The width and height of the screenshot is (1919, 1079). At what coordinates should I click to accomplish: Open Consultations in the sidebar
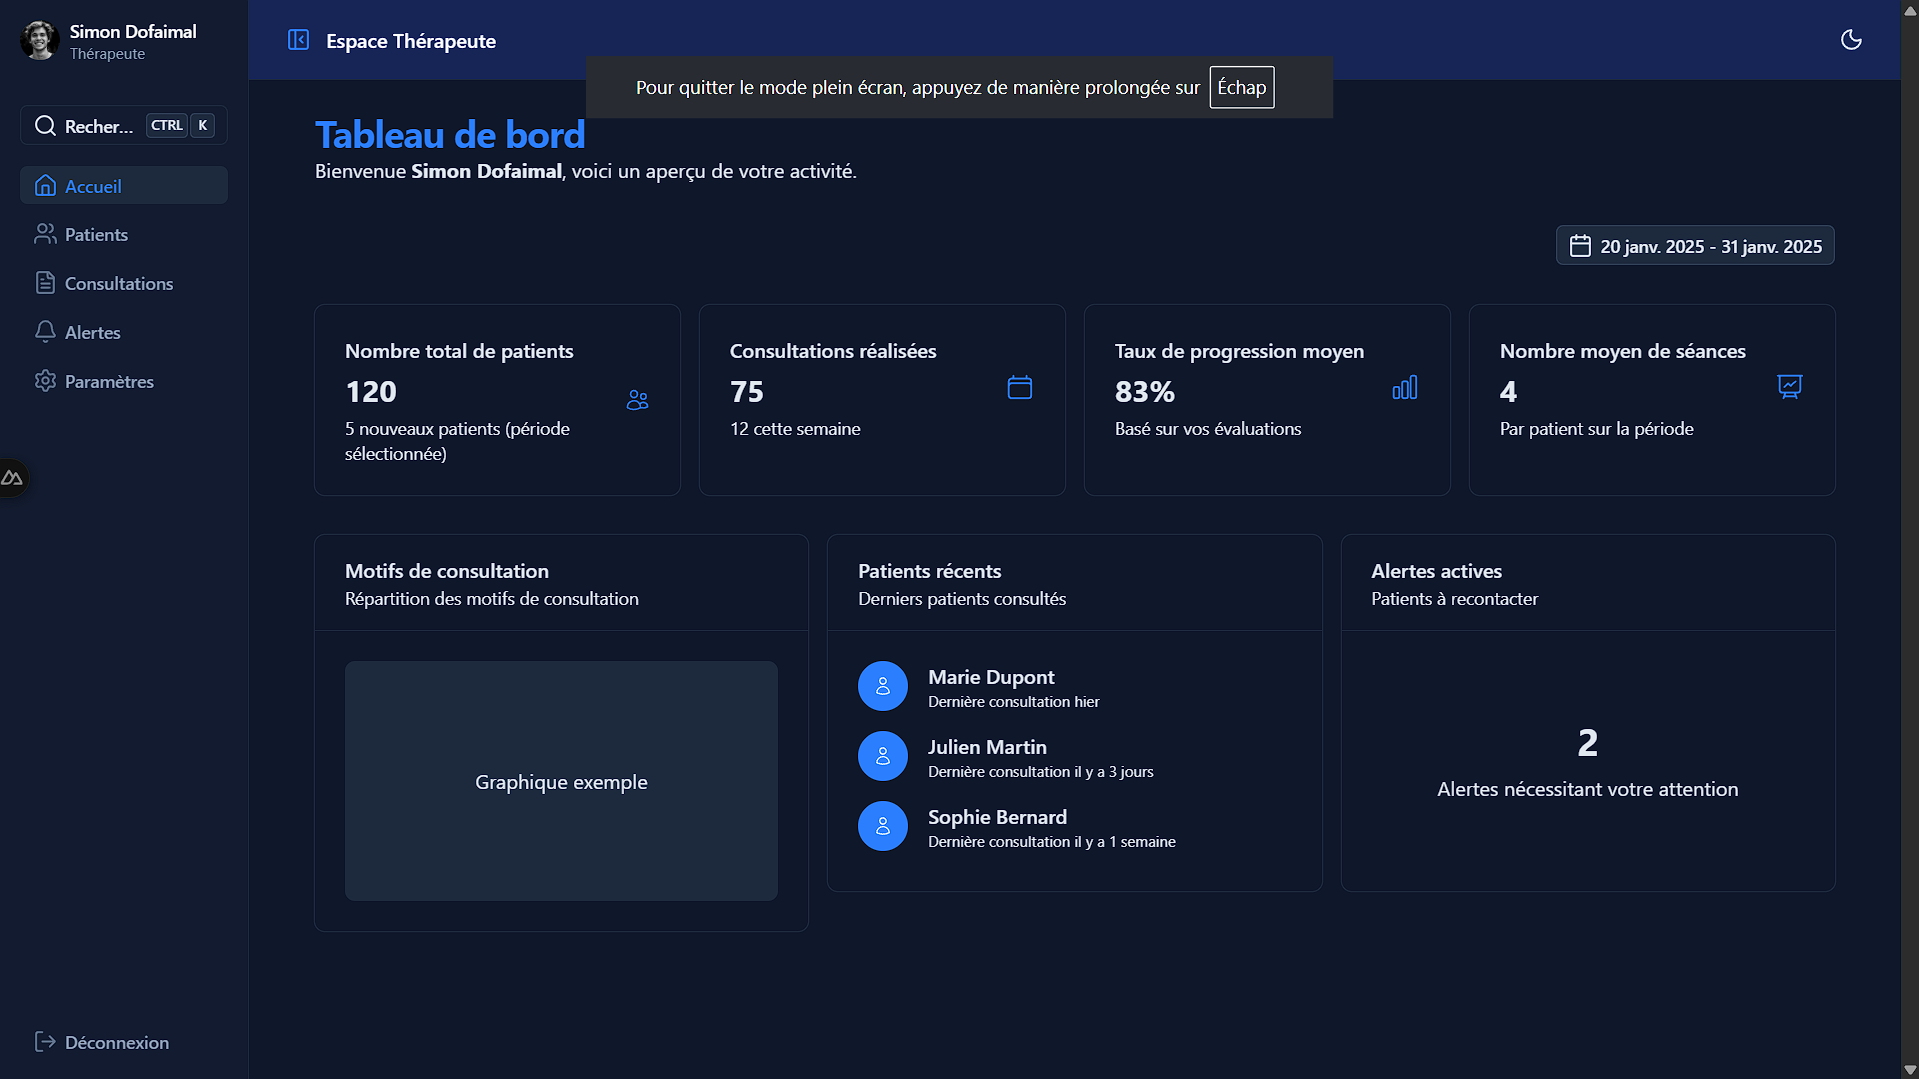(124, 283)
